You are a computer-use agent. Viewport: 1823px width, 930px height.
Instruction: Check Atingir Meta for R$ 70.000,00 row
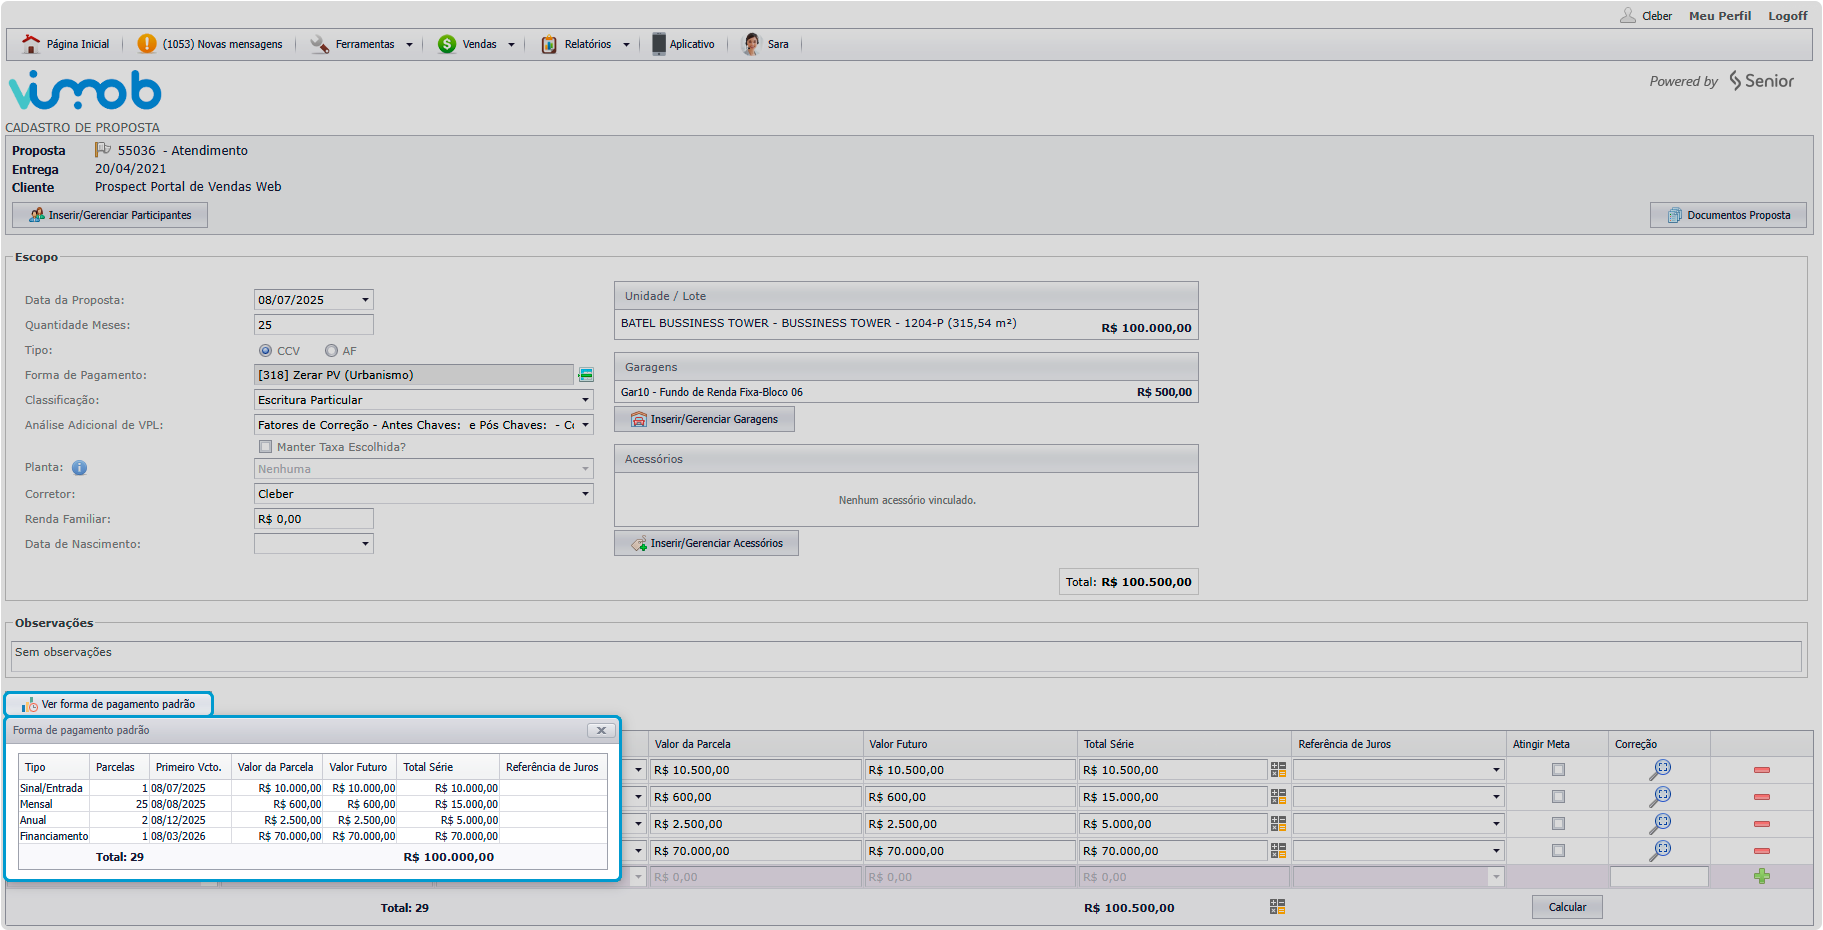point(1558,851)
